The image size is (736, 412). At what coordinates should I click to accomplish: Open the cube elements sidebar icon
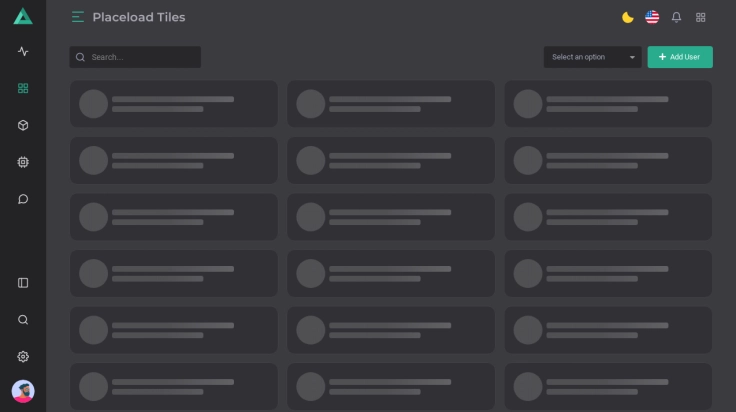point(23,125)
